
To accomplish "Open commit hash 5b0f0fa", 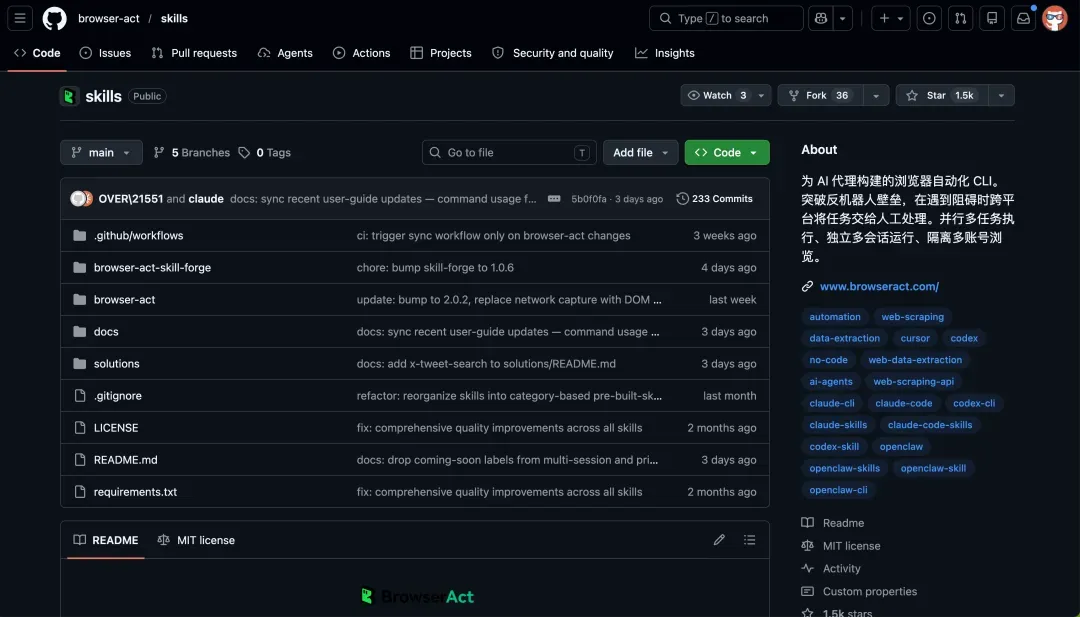I will point(589,199).
